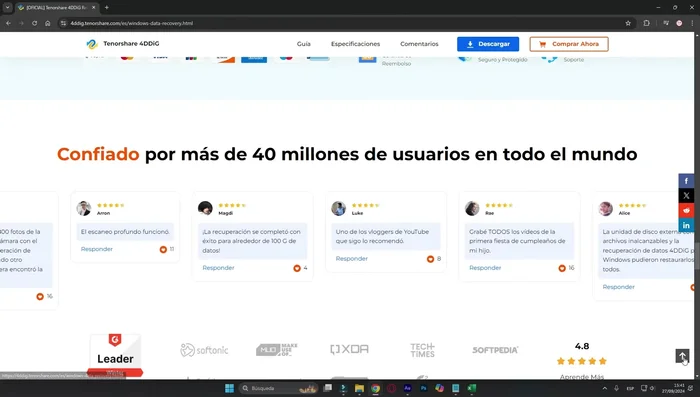Reload the page with refresh icon

34,23
